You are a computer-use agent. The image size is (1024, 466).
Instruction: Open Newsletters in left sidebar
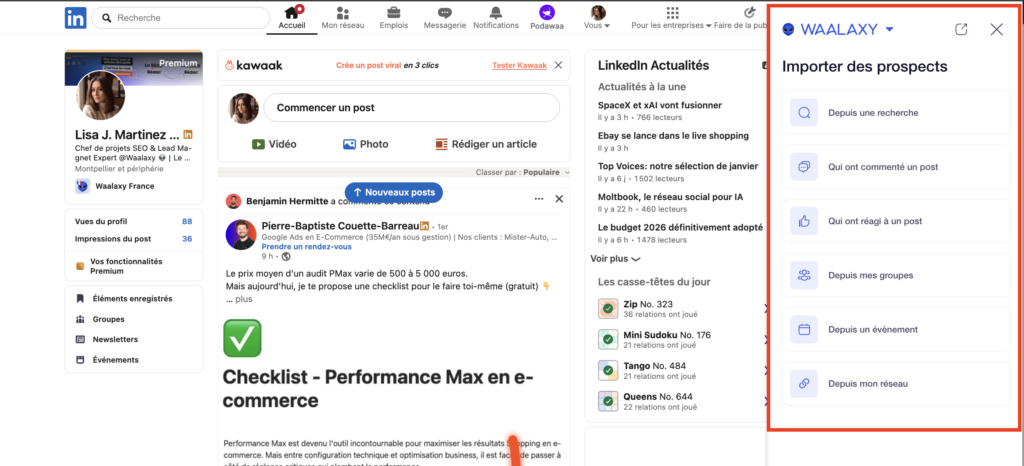click(107, 339)
